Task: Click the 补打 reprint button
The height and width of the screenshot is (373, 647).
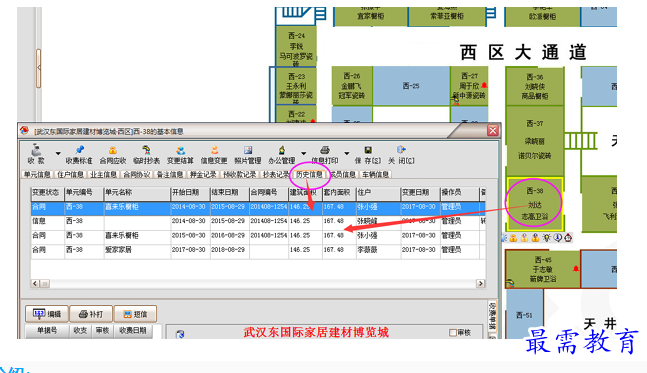Action: pyautogui.click(x=91, y=314)
